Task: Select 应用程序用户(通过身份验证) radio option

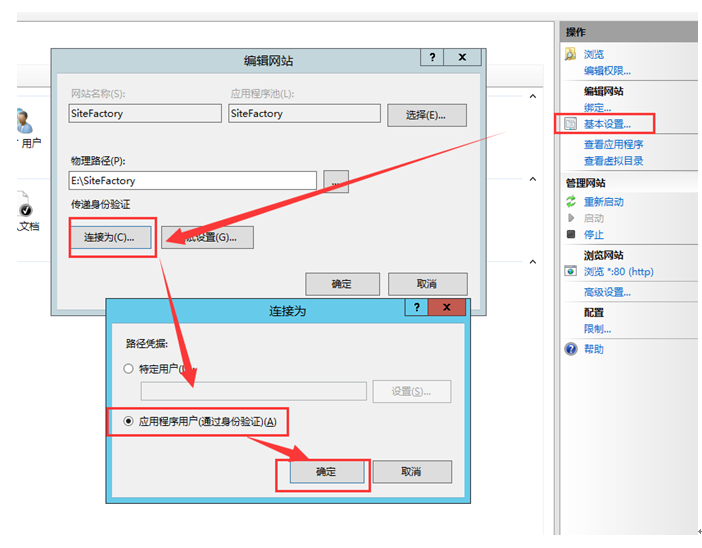Action: click(x=128, y=422)
